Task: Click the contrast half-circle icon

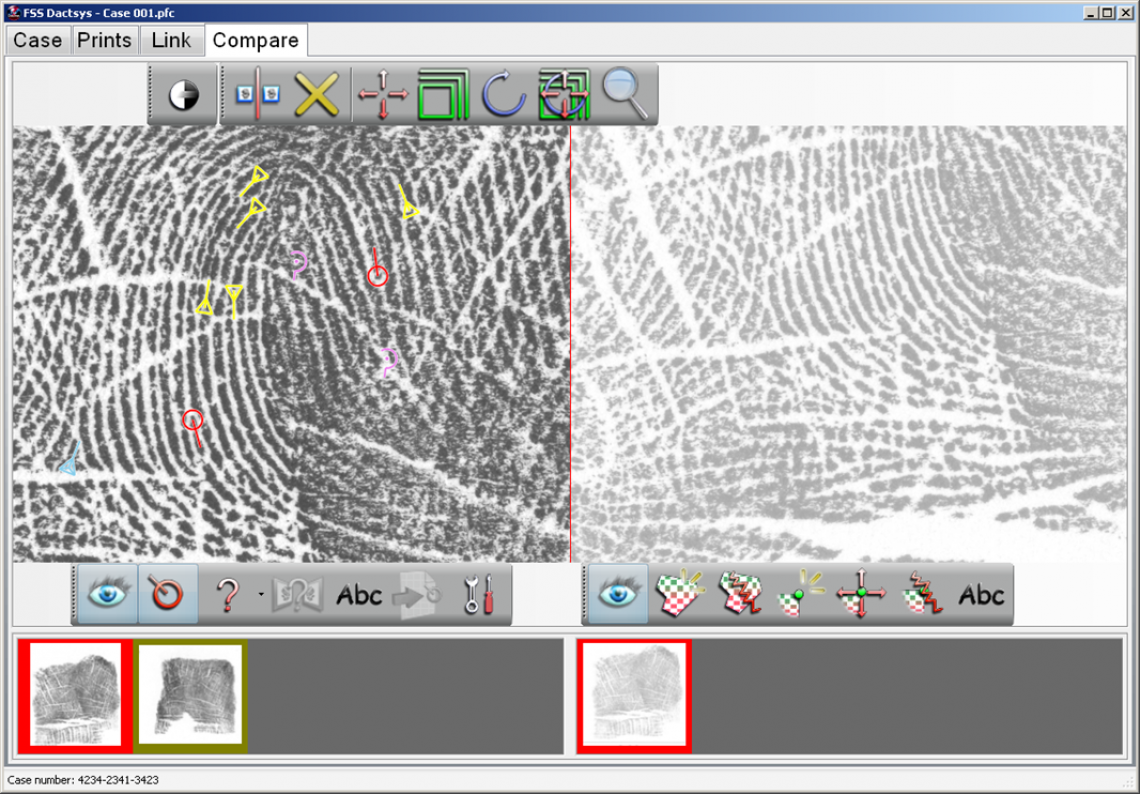Action: point(183,95)
